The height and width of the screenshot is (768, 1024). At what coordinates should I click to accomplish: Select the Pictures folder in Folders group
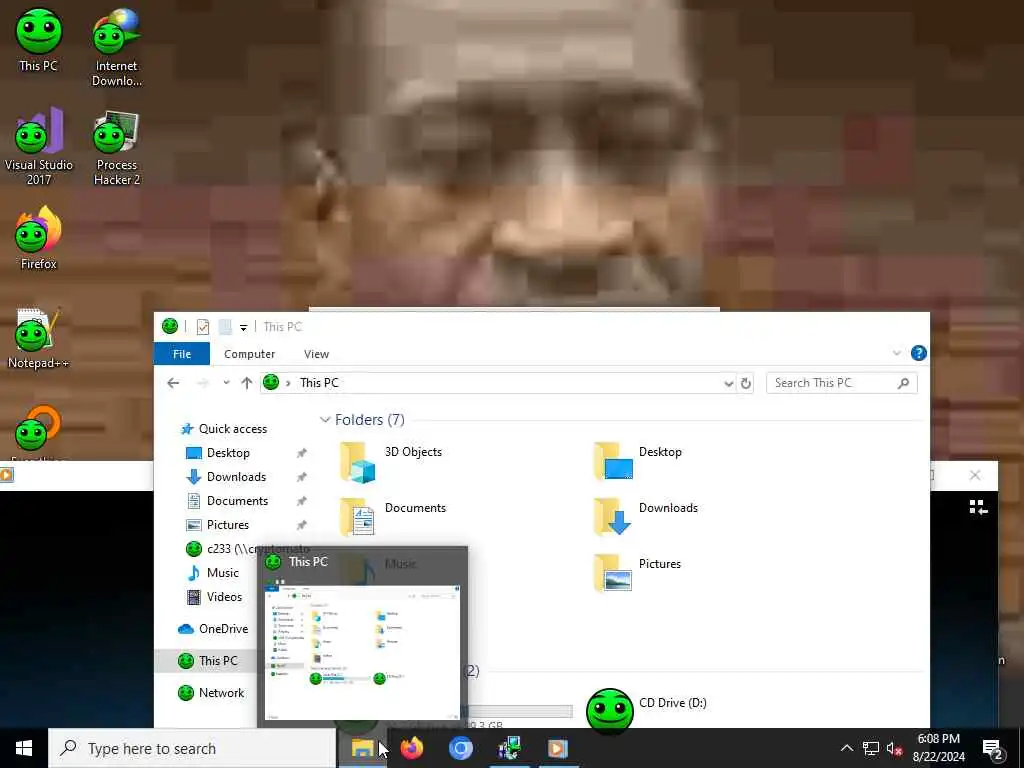point(637,573)
